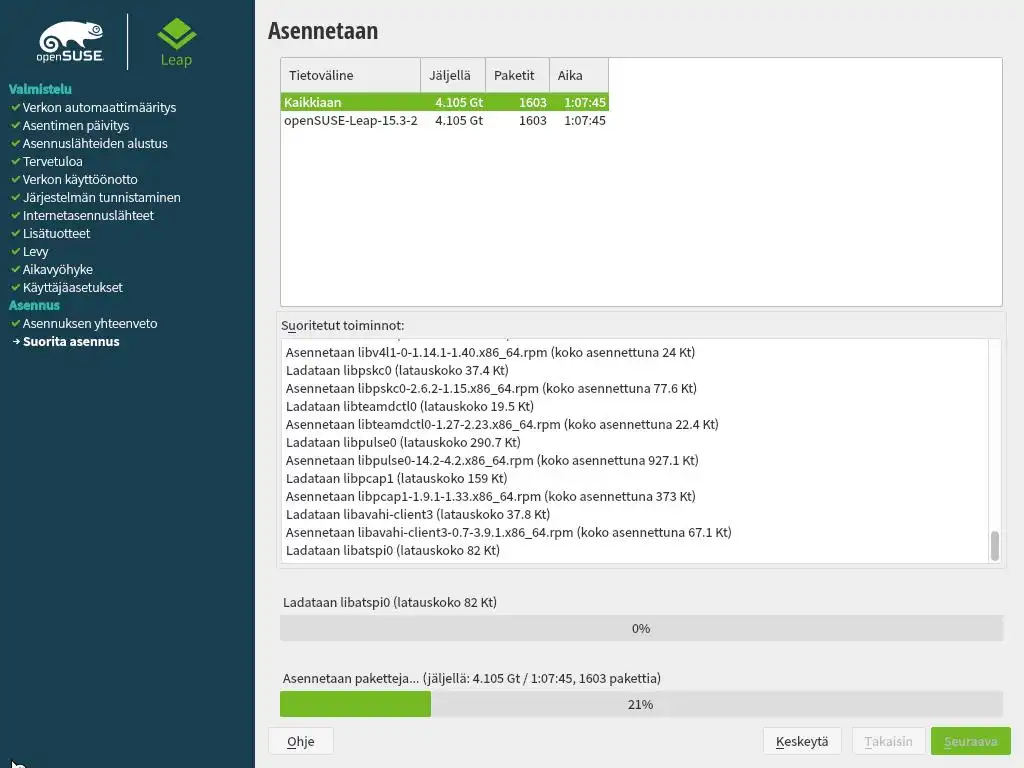The height and width of the screenshot is (768, 1024).
Task: Click log line Asennetaan libpulse0-14.2
Action: pos(492,460)
